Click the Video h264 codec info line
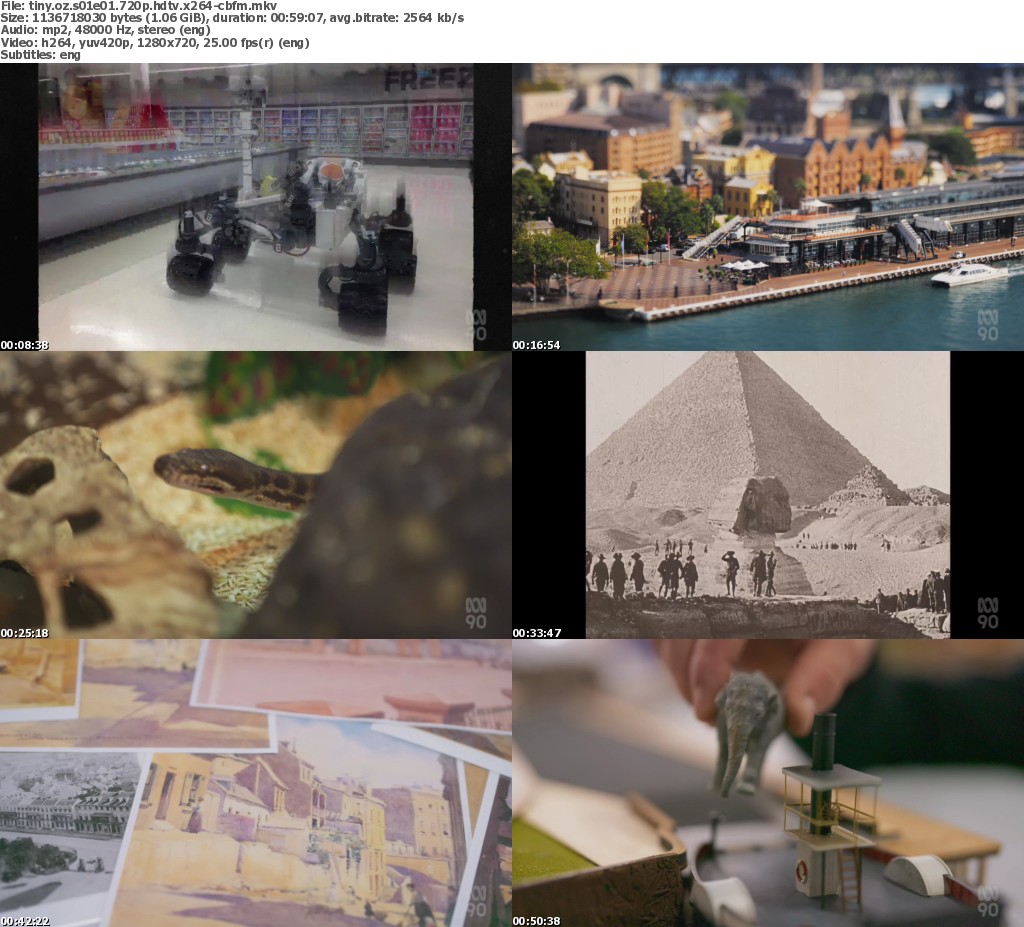This screenshot has width=1024, height=927. [155, 43]
